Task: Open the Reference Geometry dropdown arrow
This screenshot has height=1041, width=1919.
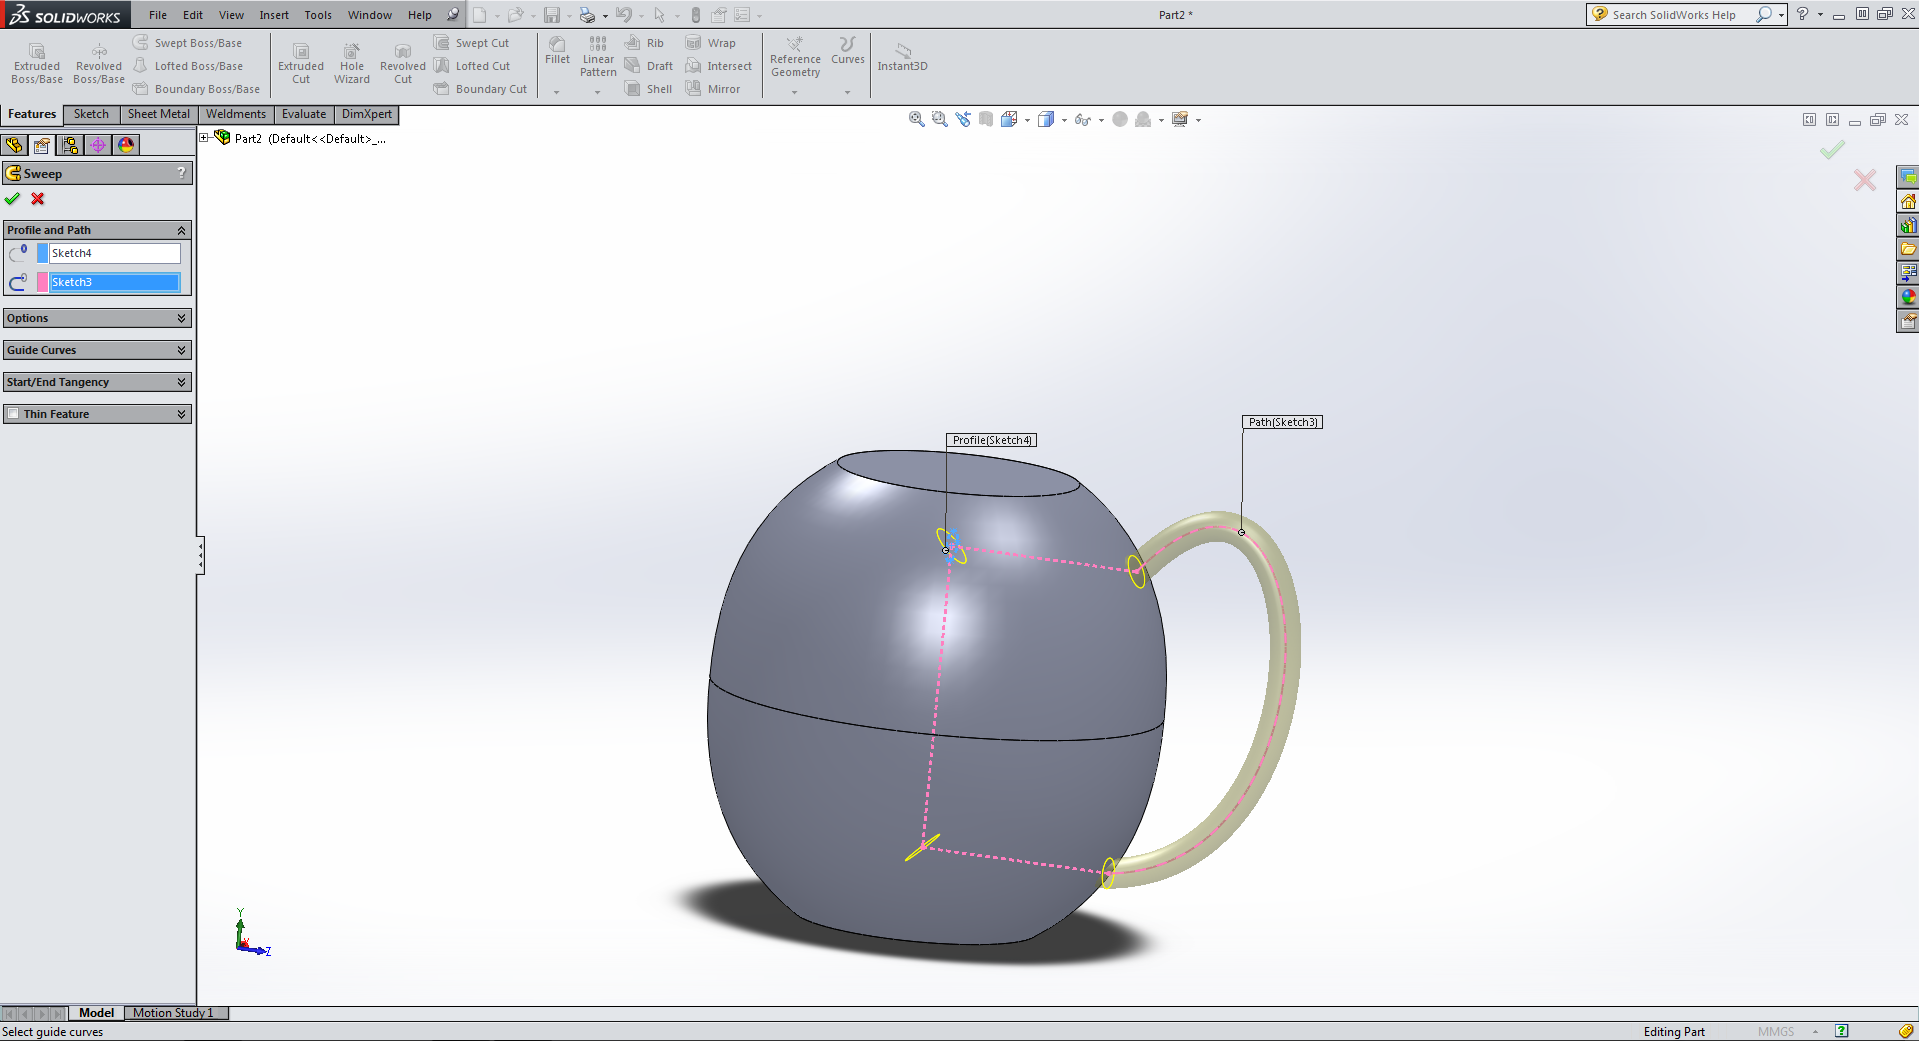Action: pyautogui.click(x=795, y=92)
